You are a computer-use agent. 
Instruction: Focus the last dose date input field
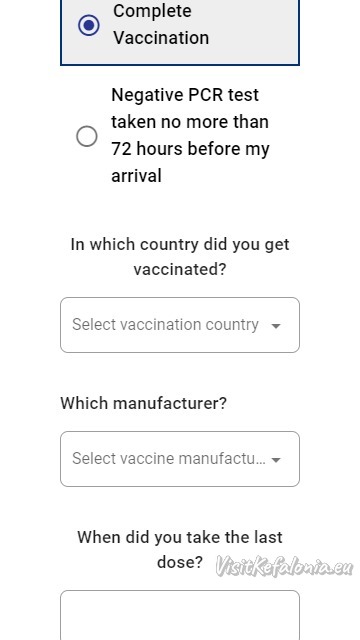180,615
